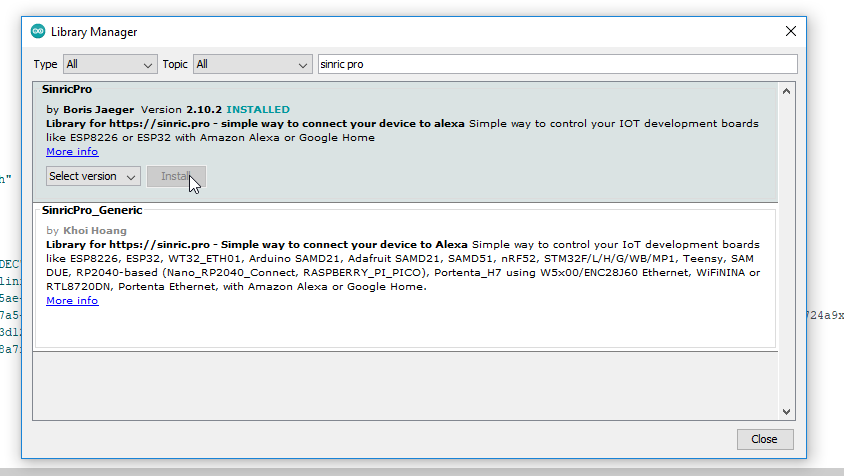
Task: Open the Type filter dropdown
Action: click(110, 64)
